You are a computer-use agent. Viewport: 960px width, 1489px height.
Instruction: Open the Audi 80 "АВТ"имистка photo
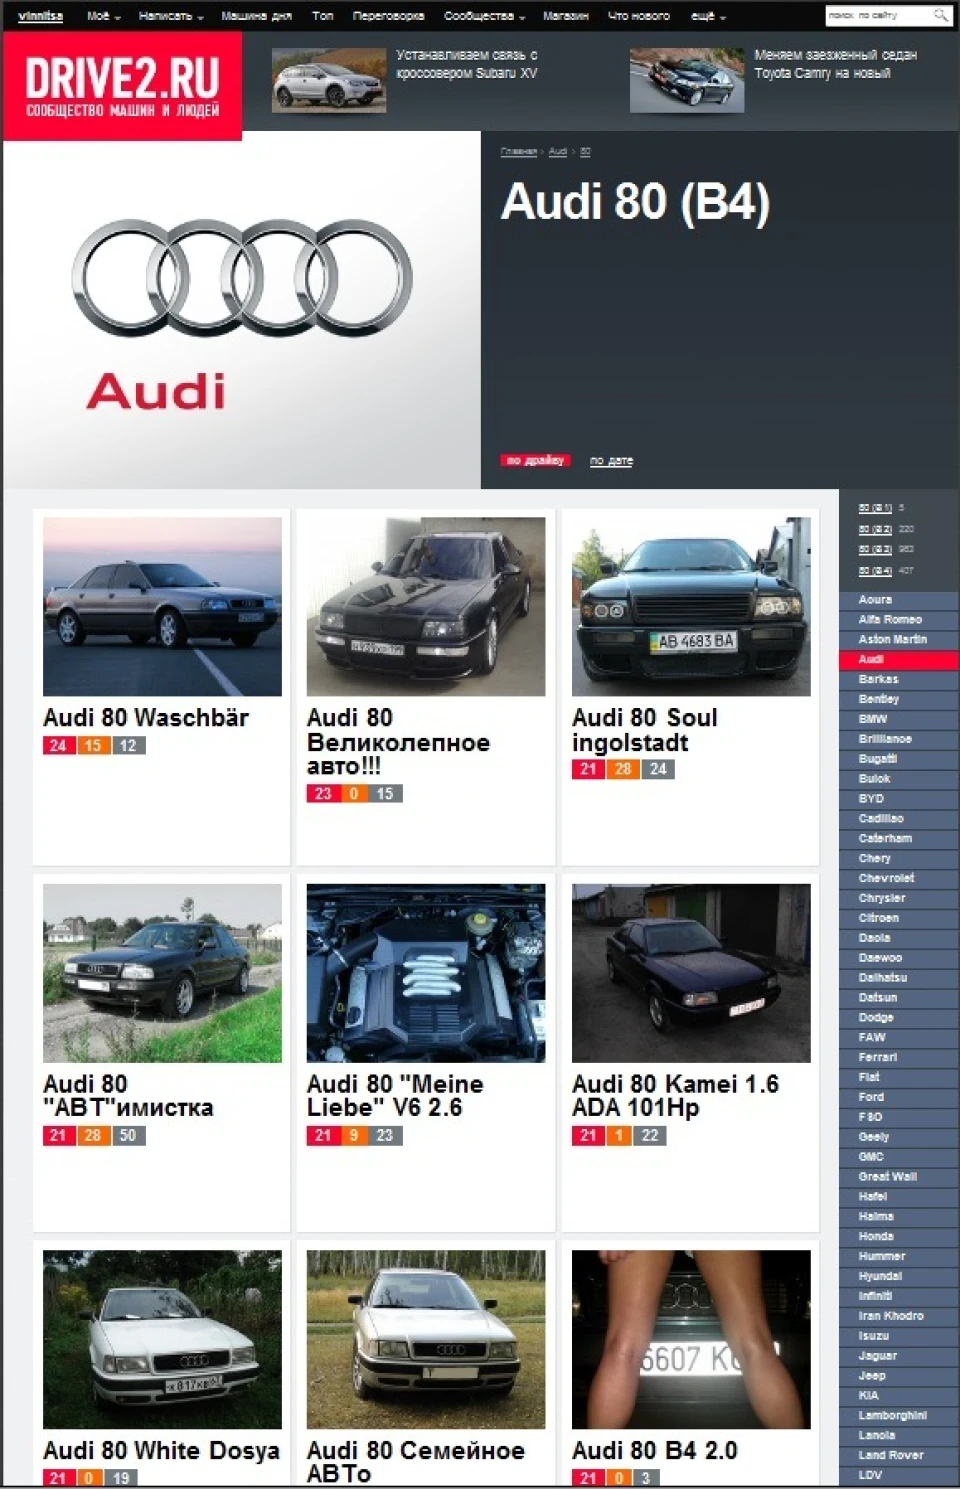coord(162,973)
